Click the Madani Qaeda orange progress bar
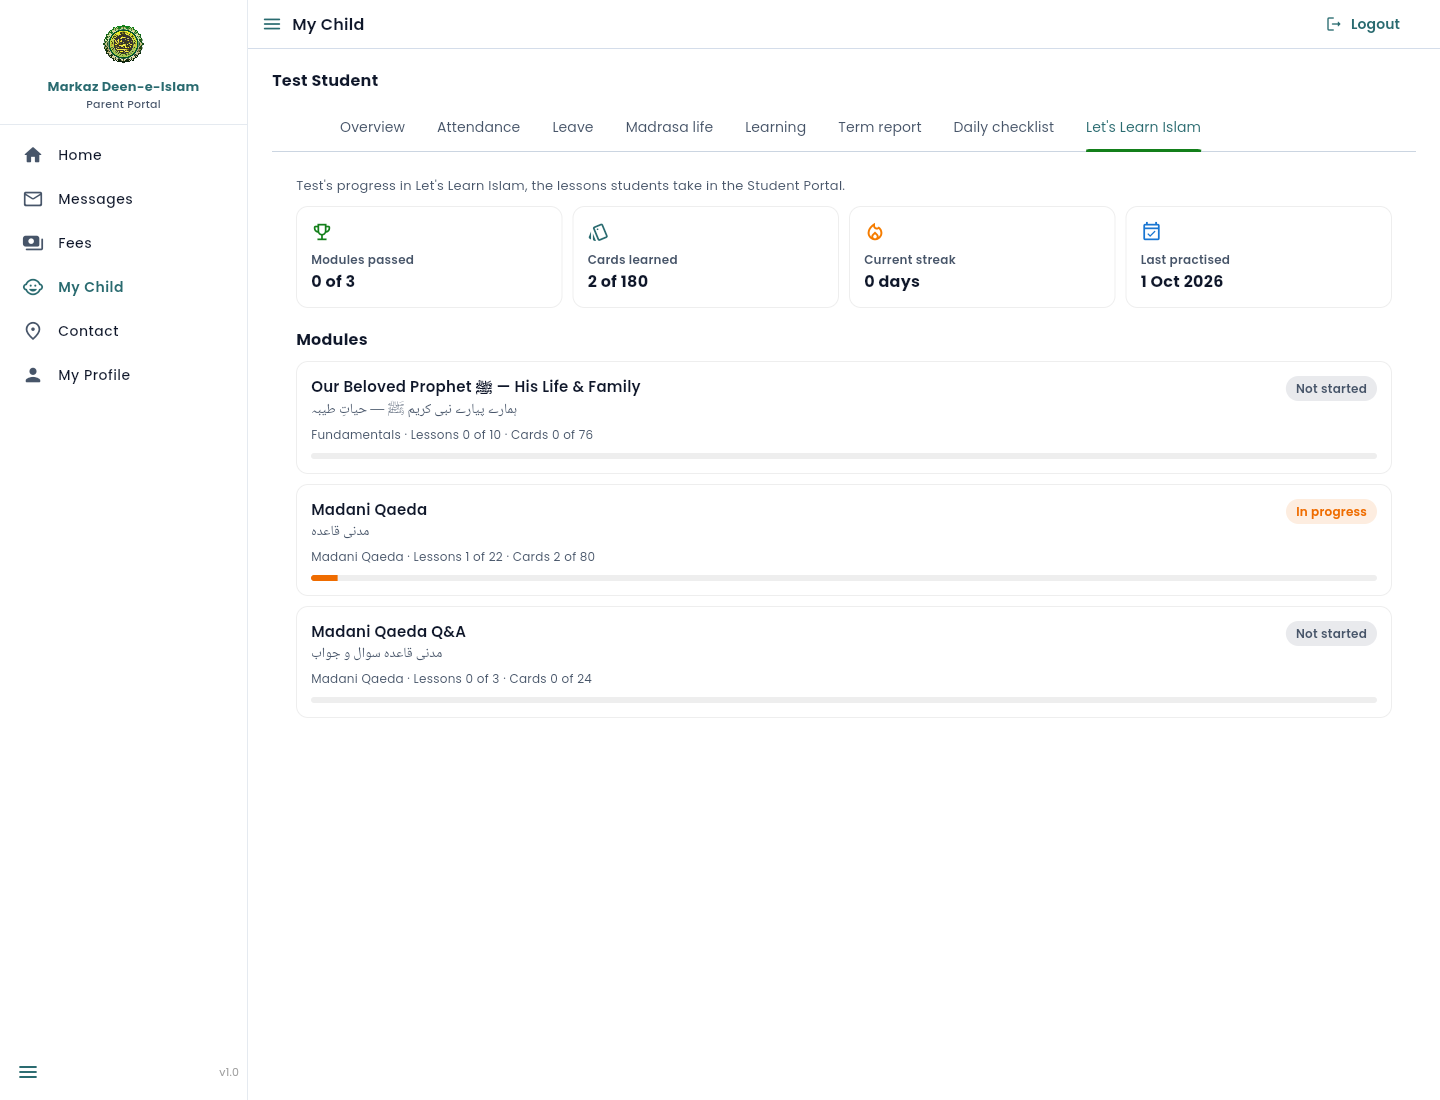 324,578
